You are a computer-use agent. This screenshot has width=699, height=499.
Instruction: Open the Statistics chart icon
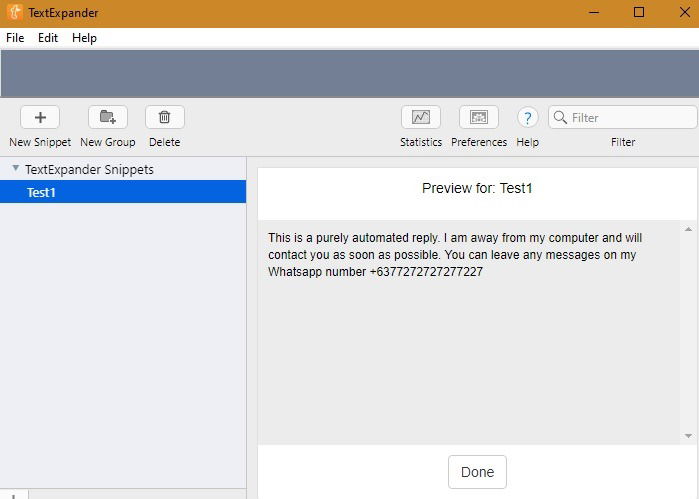(421, 117)
